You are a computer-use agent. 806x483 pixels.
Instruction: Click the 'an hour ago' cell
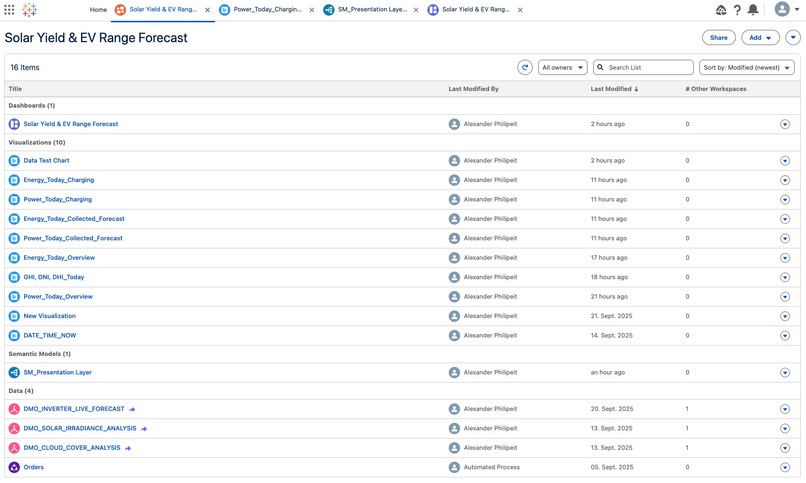608,373
